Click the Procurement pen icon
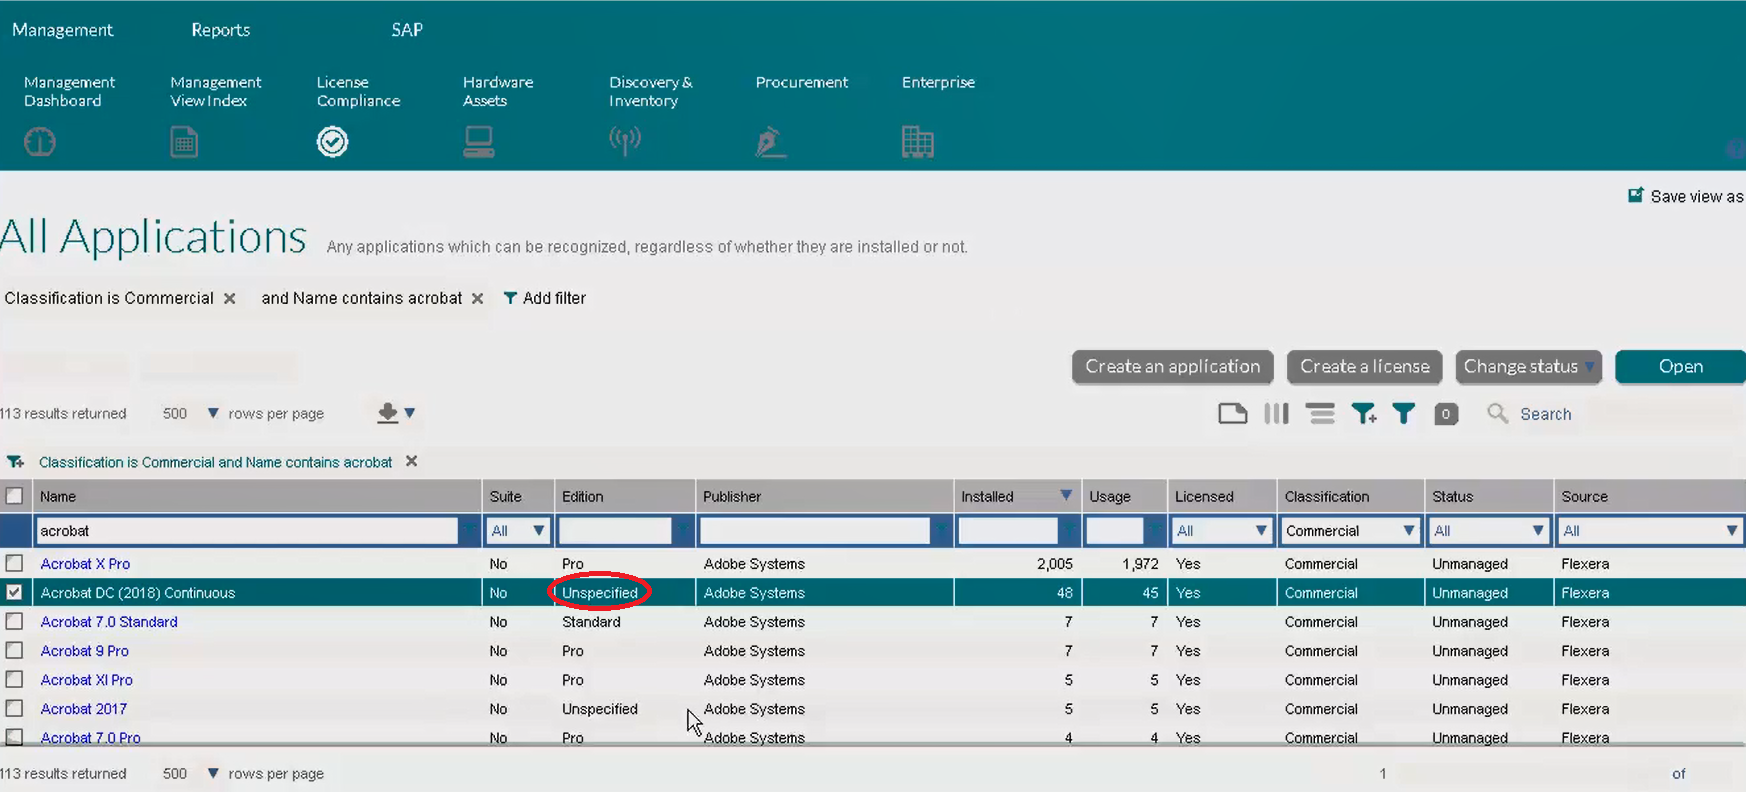 click(770, 142)
